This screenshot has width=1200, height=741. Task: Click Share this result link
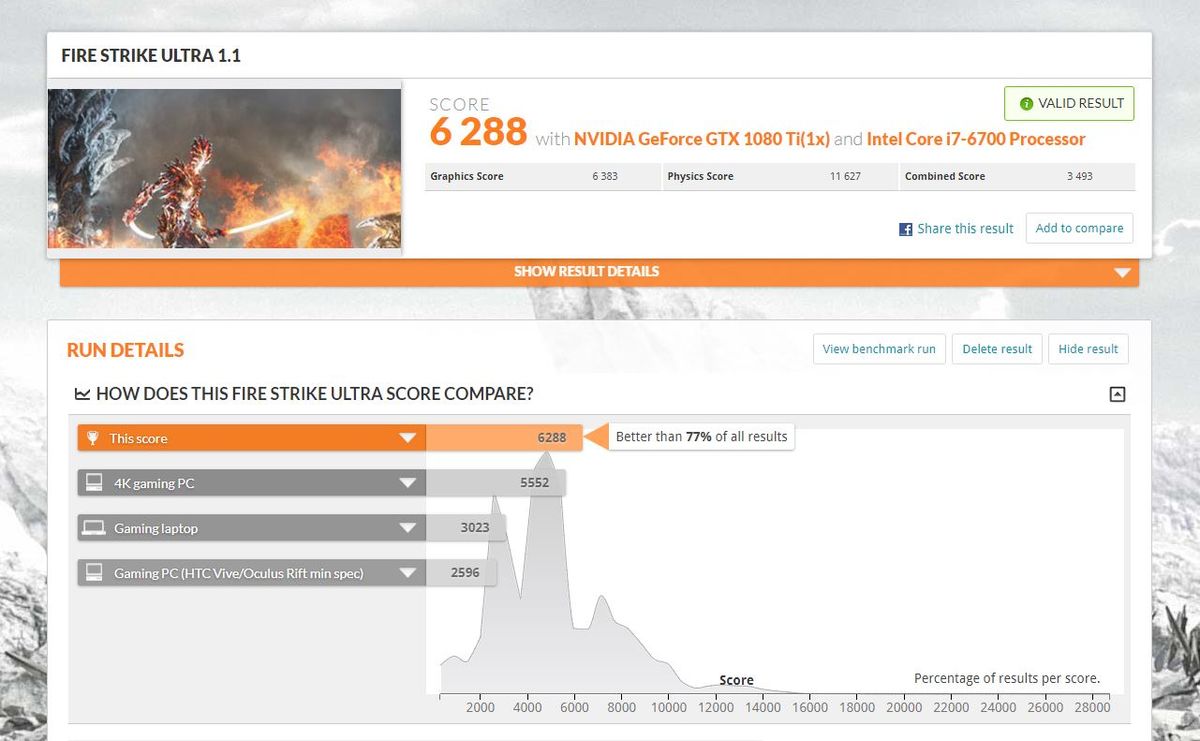965,229
